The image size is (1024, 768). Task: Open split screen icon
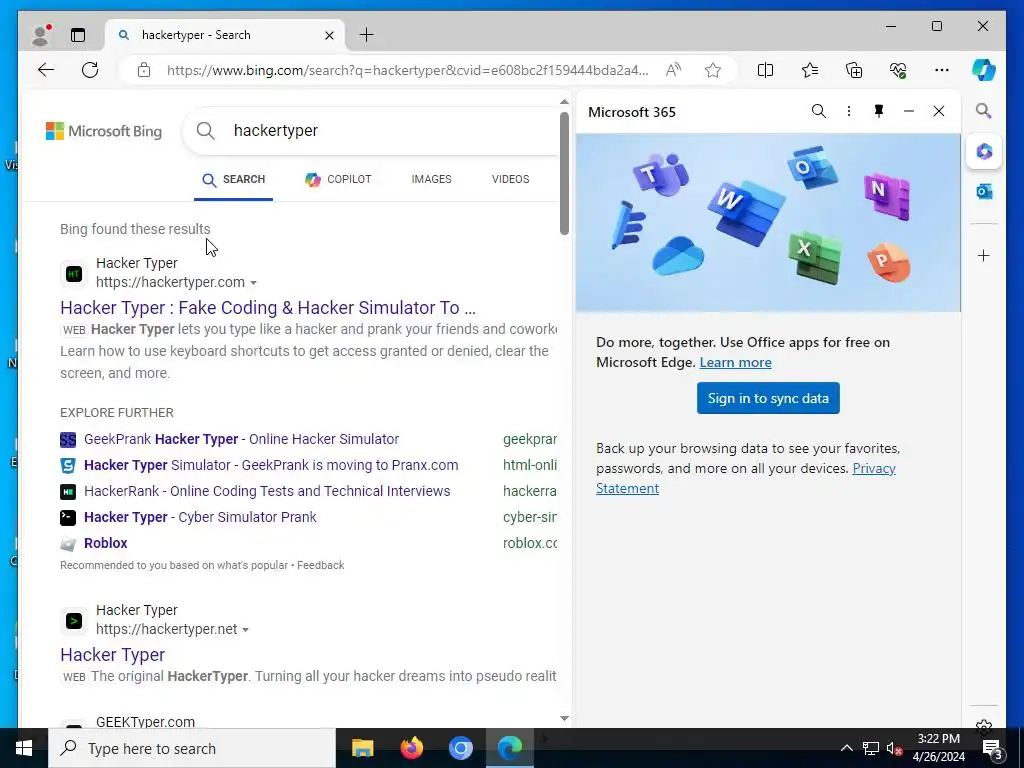(x=765, y=70)
